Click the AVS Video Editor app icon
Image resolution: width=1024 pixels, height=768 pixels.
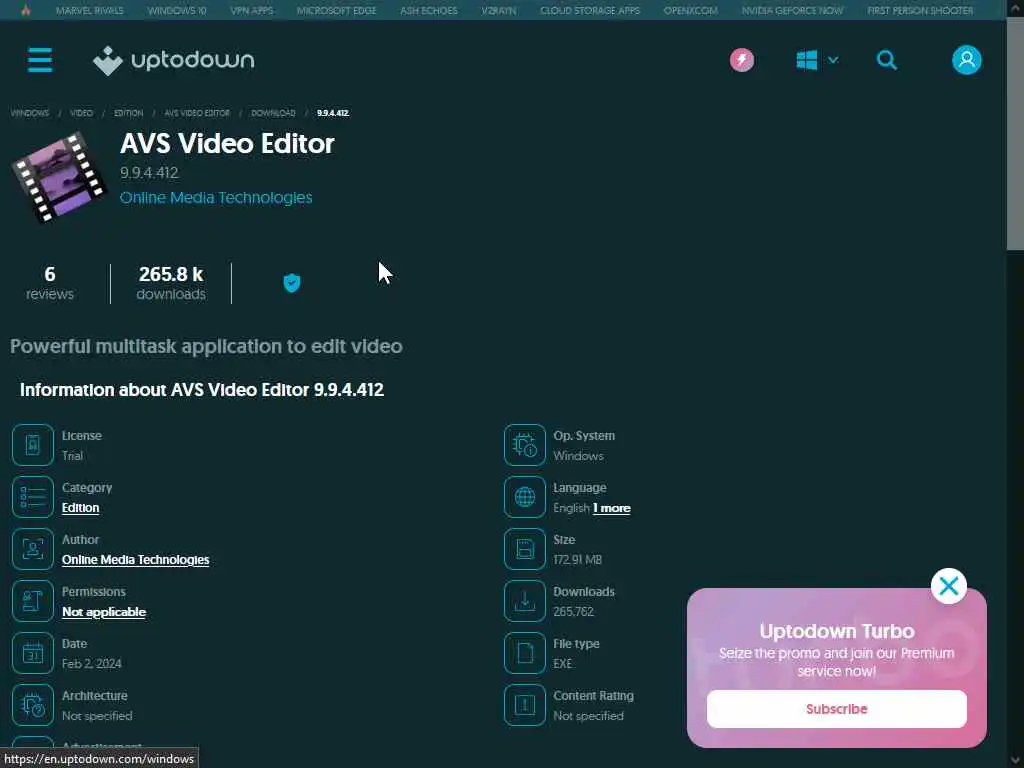58,176
